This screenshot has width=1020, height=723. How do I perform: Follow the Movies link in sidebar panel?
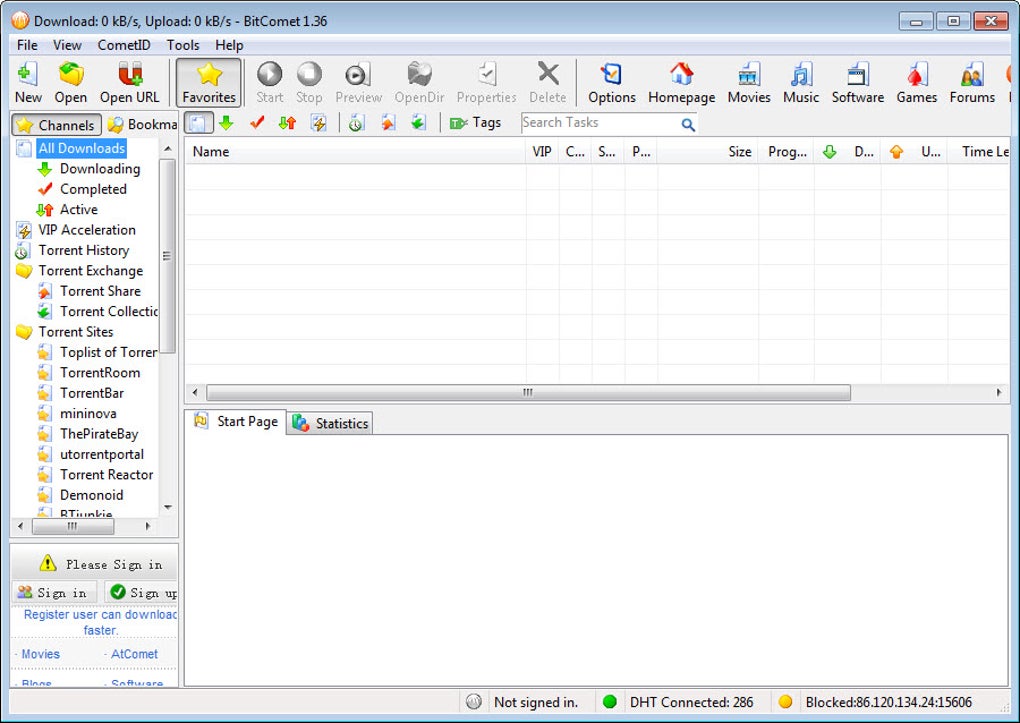40,654
